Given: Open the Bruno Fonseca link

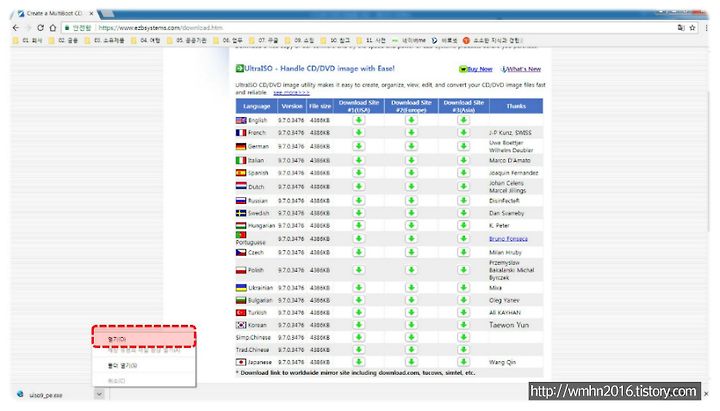Looking at the screenshot, I should [508, 239].
